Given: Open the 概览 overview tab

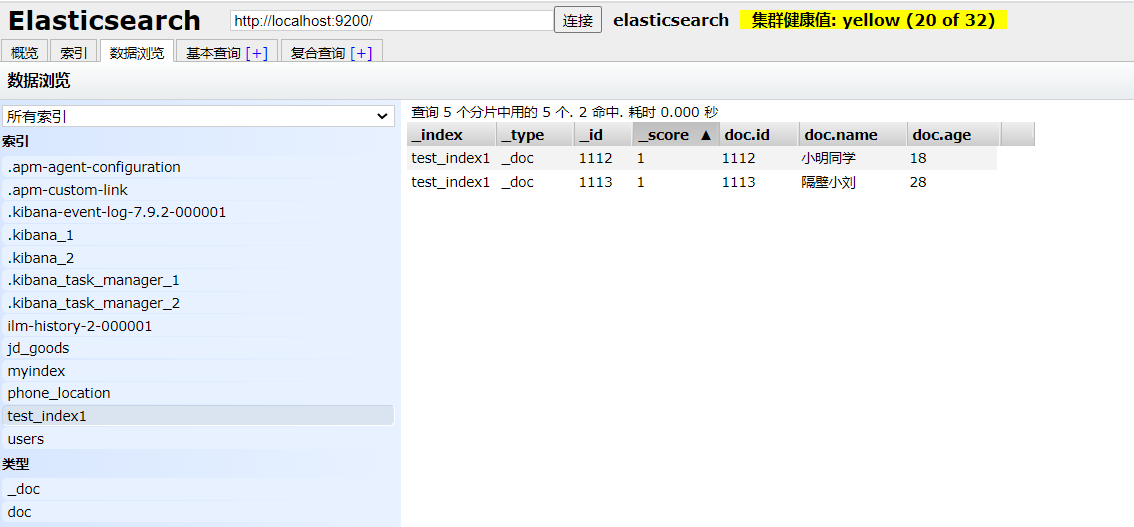Looking at the screenshot, I should click(x=25, y=53).
